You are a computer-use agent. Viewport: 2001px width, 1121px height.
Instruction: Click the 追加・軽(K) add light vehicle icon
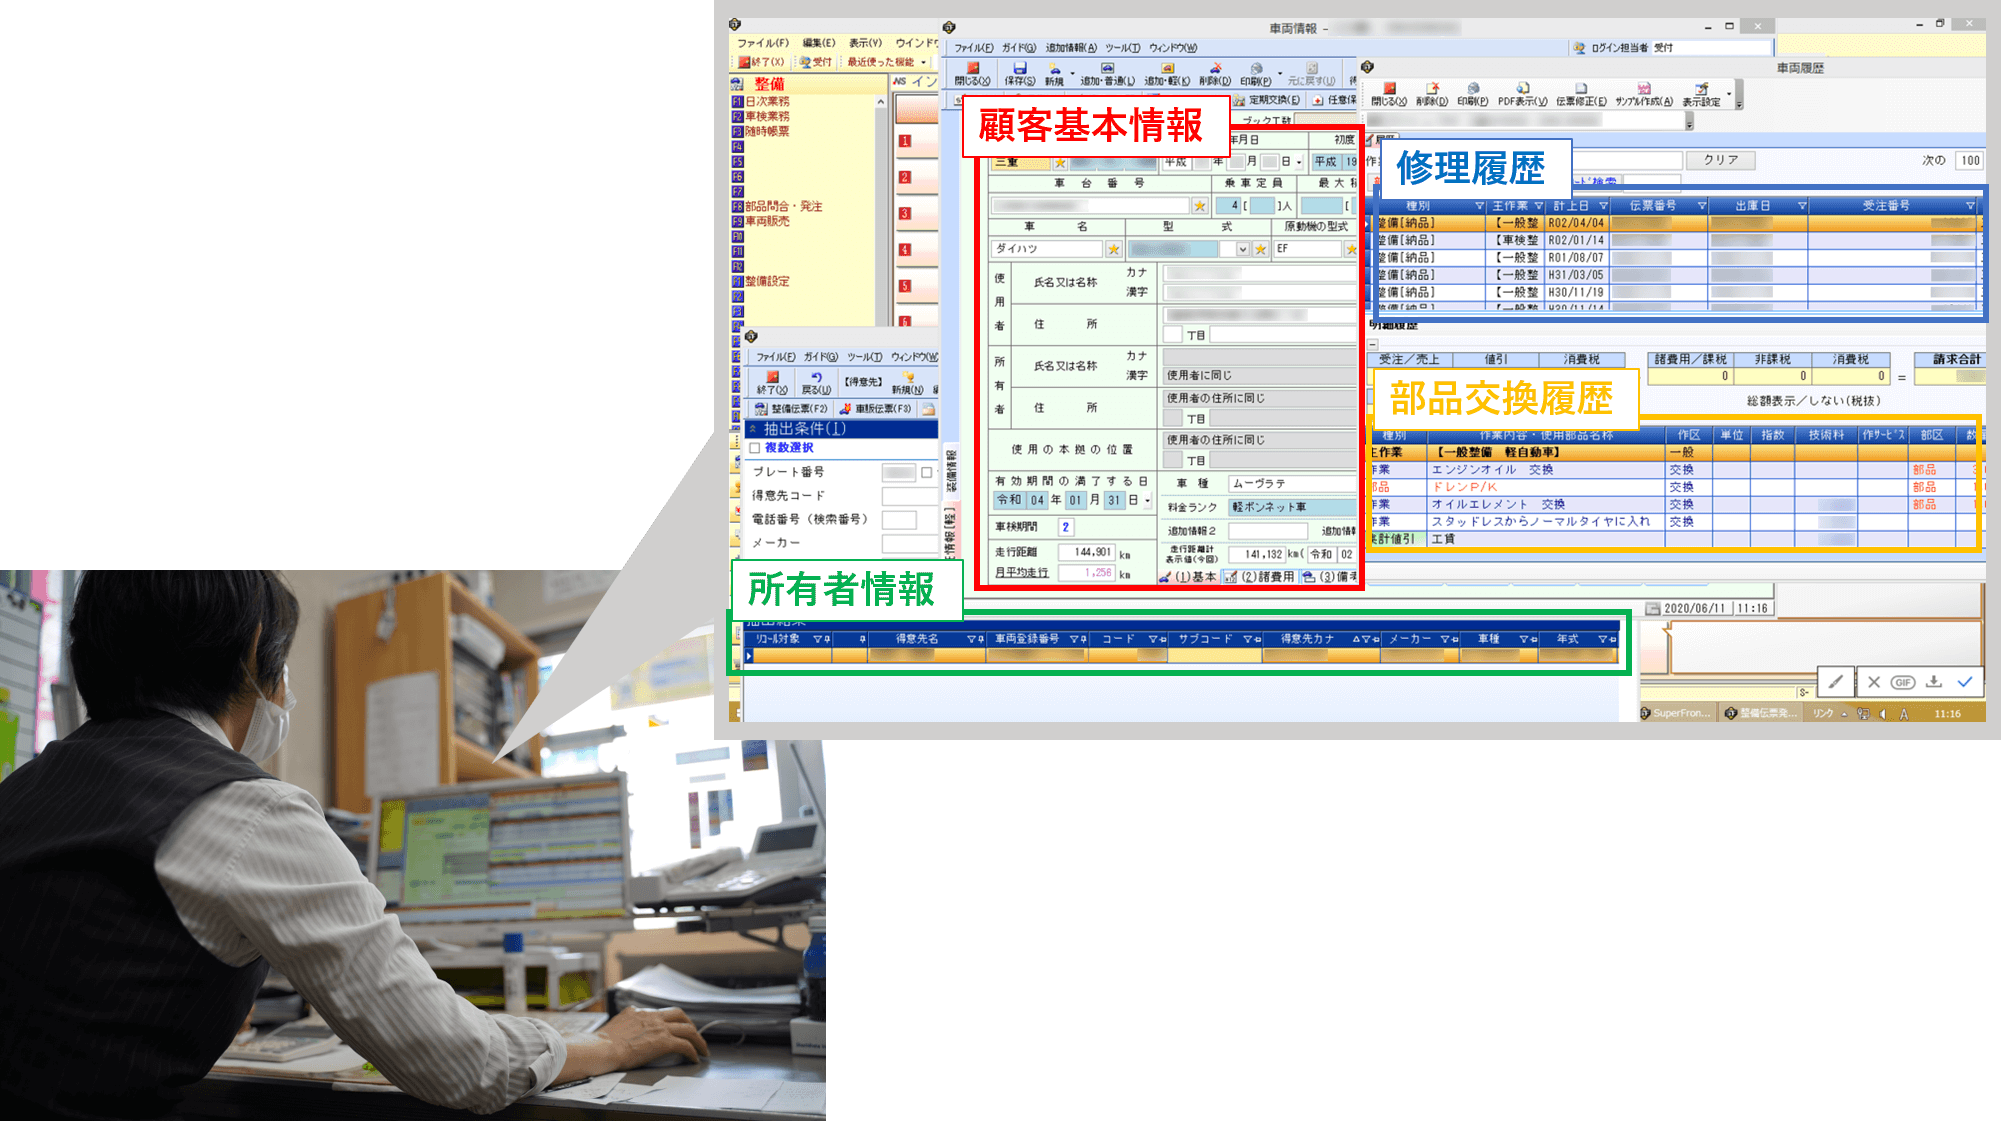(1166, 75)
